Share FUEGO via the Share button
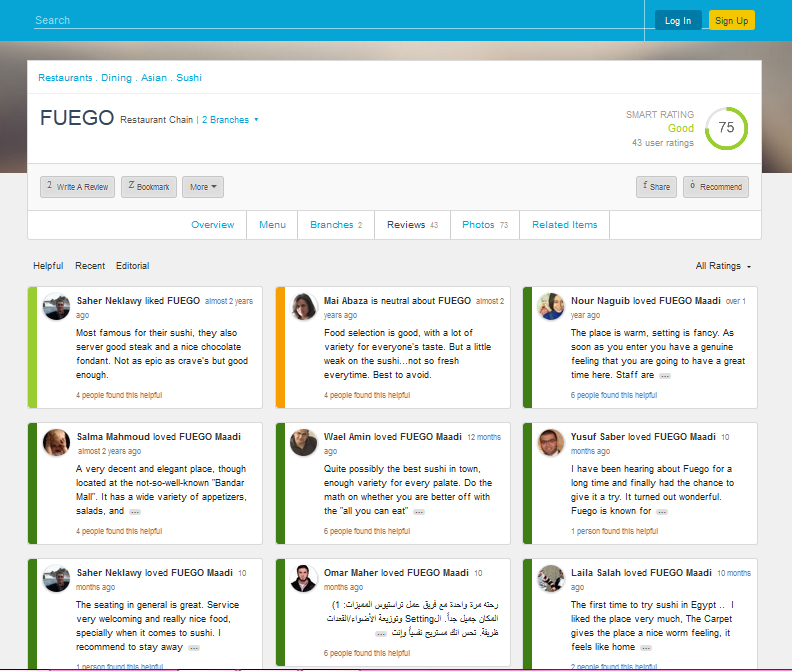Image resolution: width=792 pixels, height=671 pixels. [656, 187]
